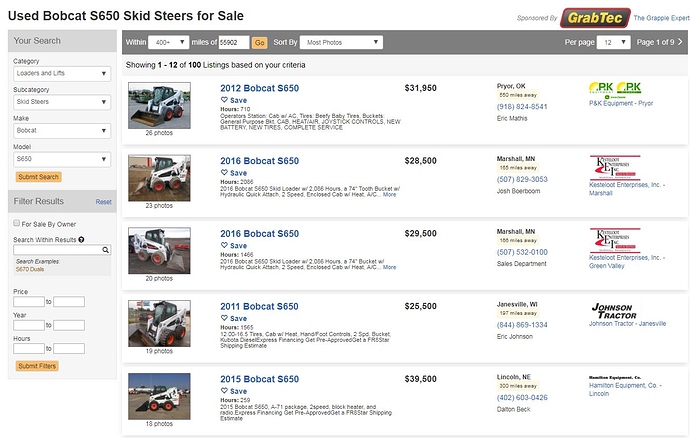Click the P&K Equipment dealer logo

[x=615, y=90]
